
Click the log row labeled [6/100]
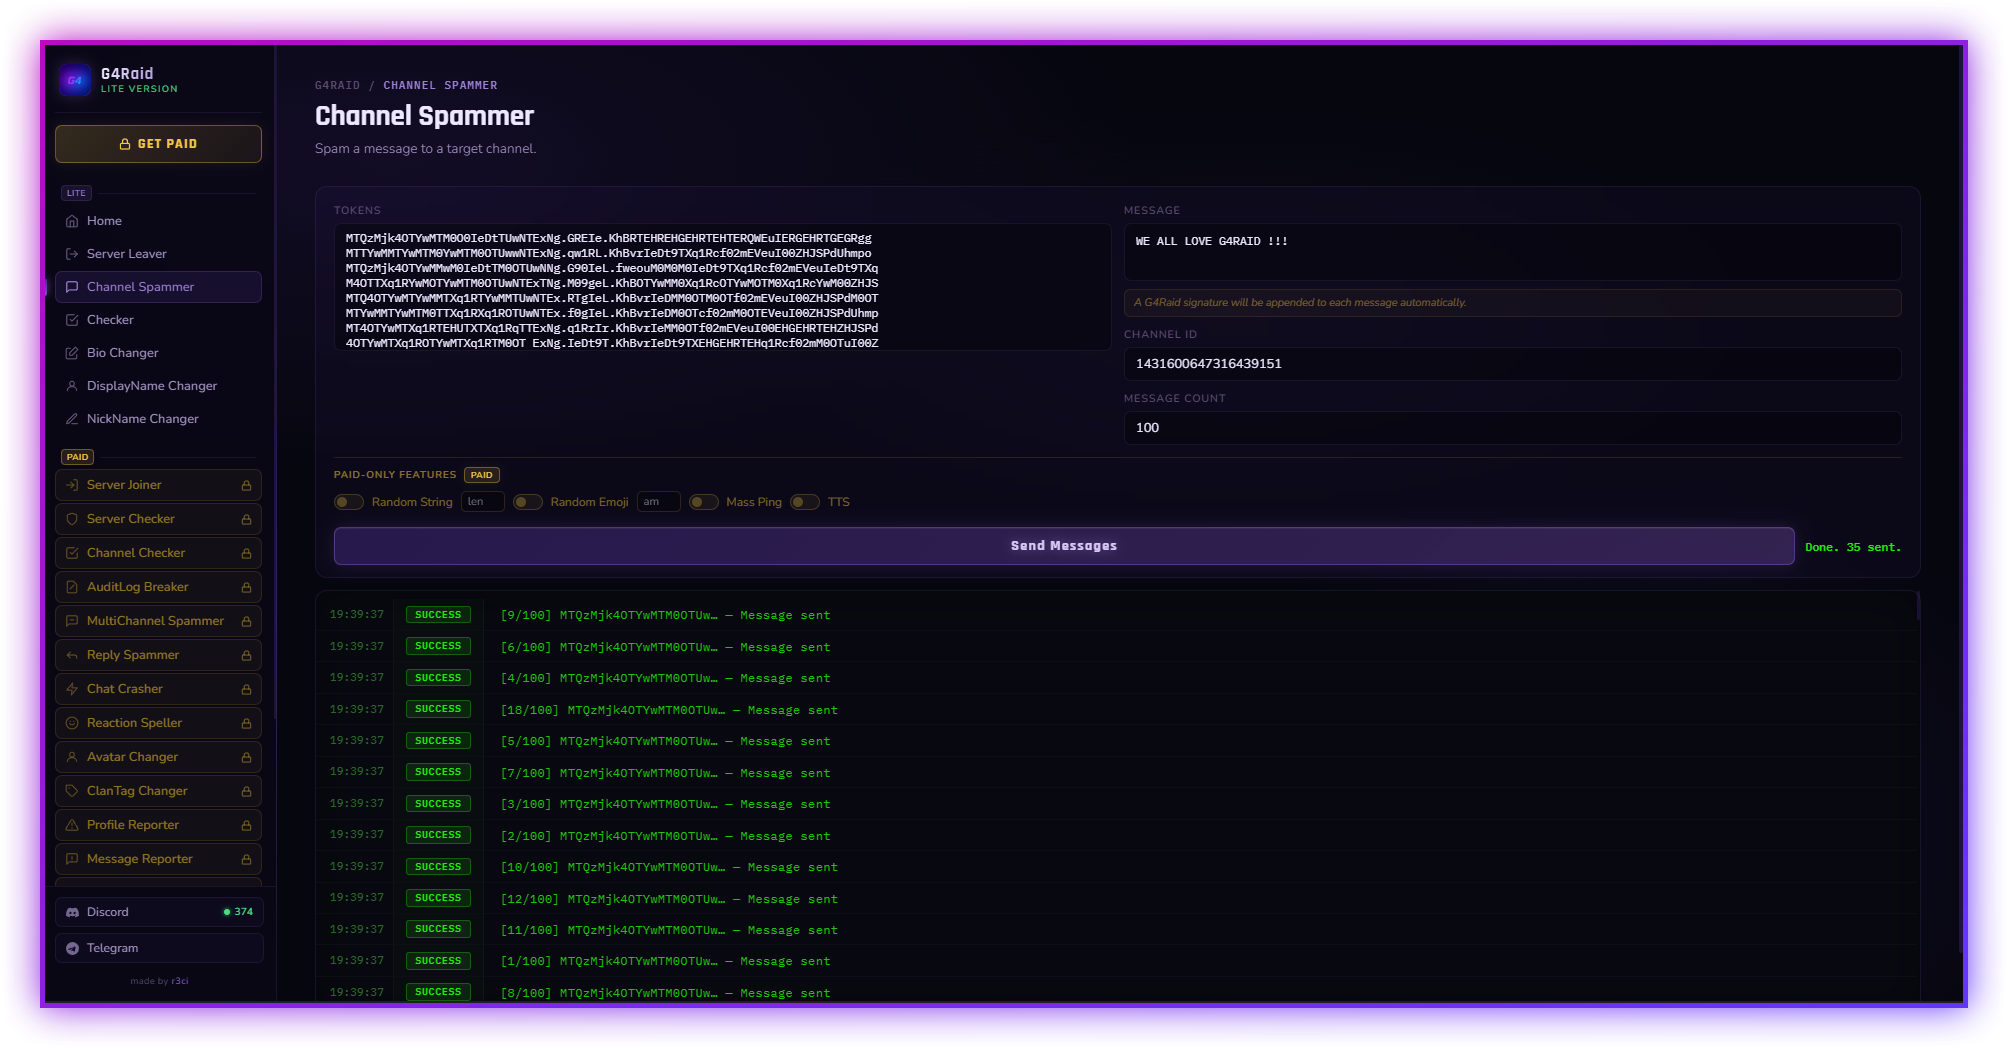click(x=1117, y=647)
